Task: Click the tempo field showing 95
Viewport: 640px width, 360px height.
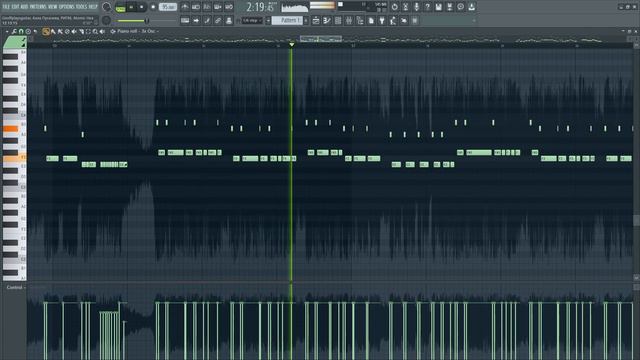Action: 168,7
